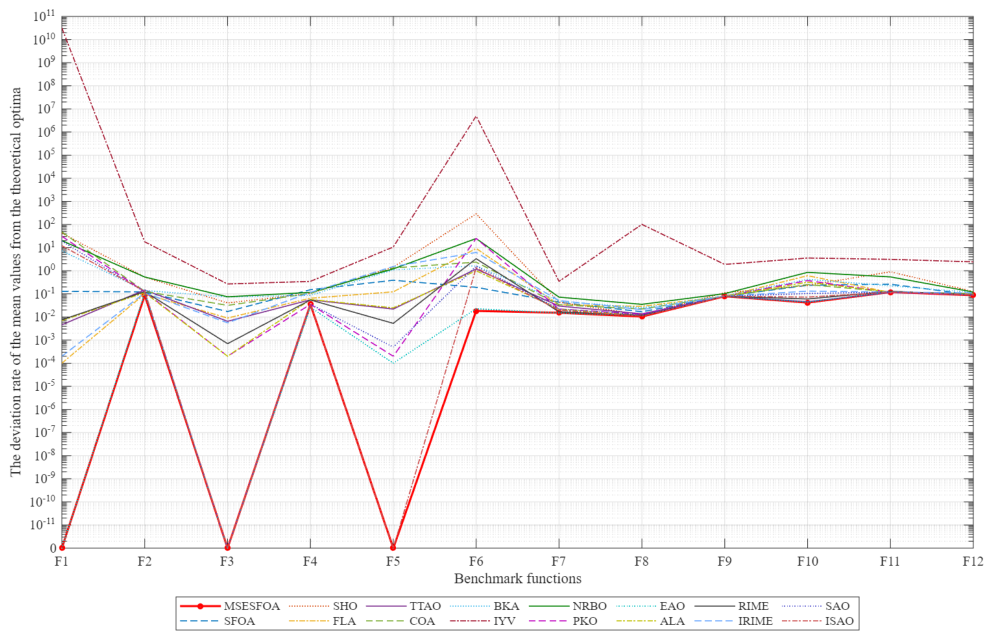Click the F3 x-axis tick label

pyautogui.click(x=227, y=561)
